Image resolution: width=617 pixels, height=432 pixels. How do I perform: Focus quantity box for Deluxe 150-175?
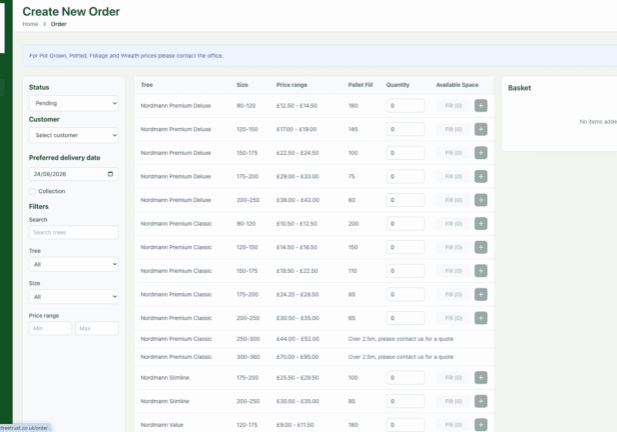pyautogui.click(x=405, y=153)
